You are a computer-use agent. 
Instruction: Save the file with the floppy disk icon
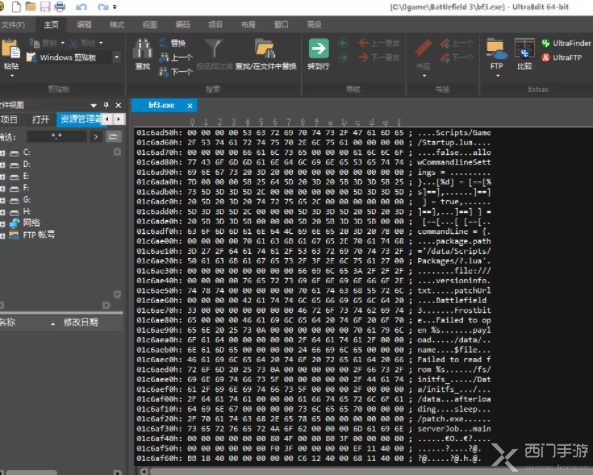tap(45, 6)
